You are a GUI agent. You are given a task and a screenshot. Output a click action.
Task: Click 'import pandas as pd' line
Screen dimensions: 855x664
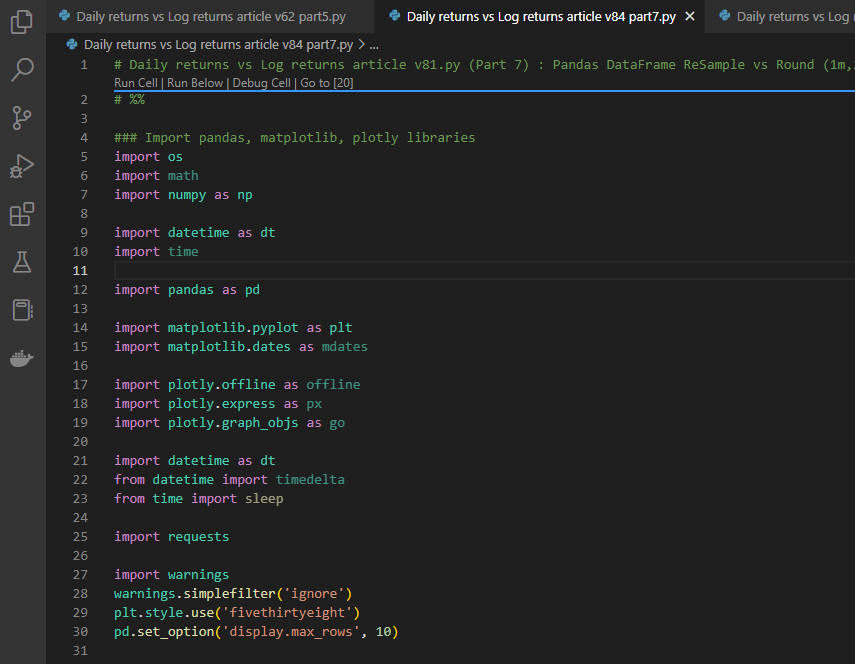pyautogui.click(x=187, y=289)
